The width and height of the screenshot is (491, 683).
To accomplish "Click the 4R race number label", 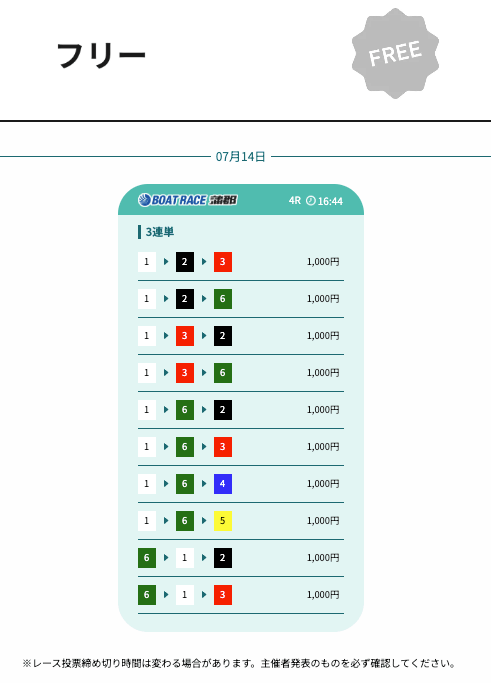I will click(295, 200).
